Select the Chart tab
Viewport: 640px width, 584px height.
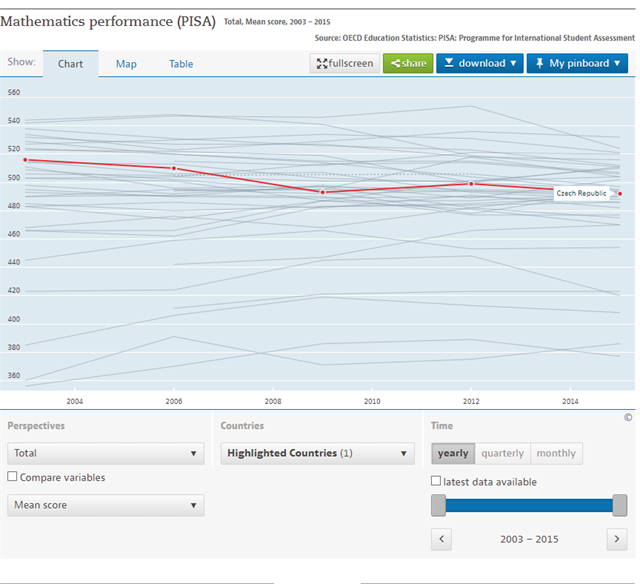tap(70, 64)
